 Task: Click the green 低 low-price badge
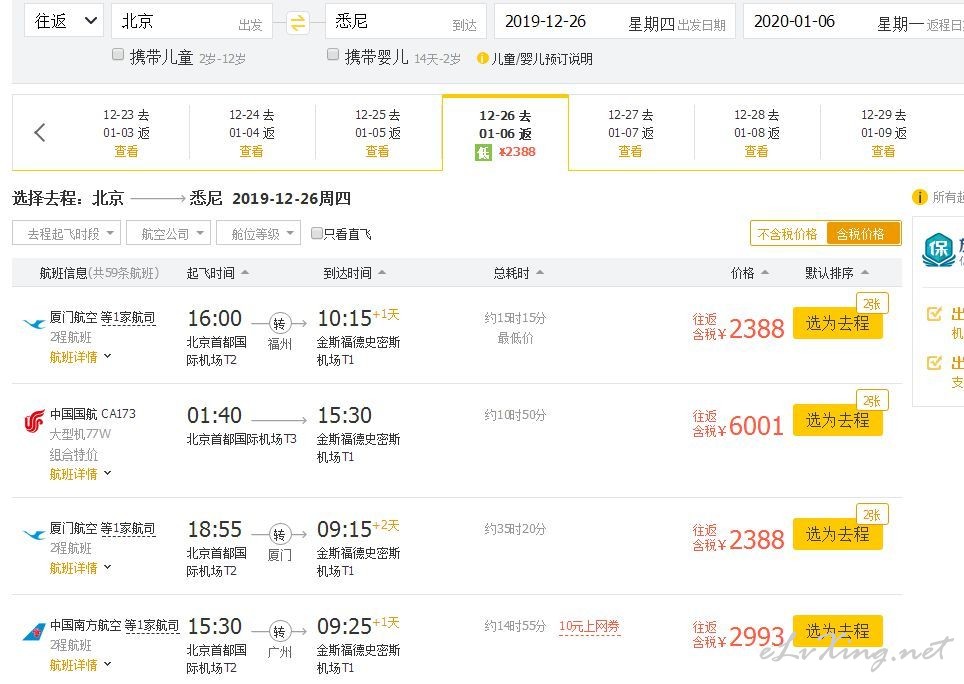pyautogui.click(x=483, y=152)
